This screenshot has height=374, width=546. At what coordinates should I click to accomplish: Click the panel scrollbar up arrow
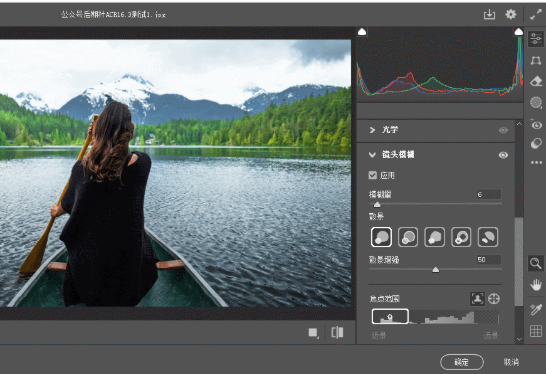pos(519,124)
